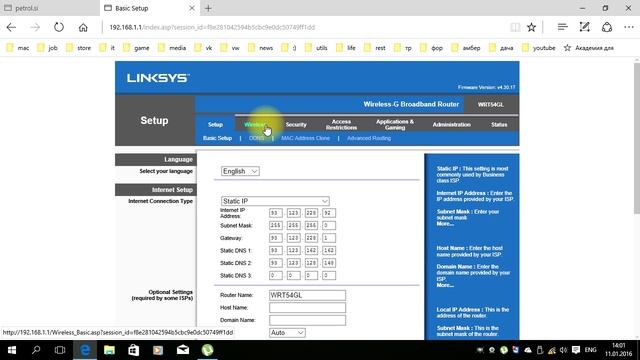Open the utils bookmarks folder
Image resolution: width=640 pixels, height=360 pixels.
[x=316, y=48]
